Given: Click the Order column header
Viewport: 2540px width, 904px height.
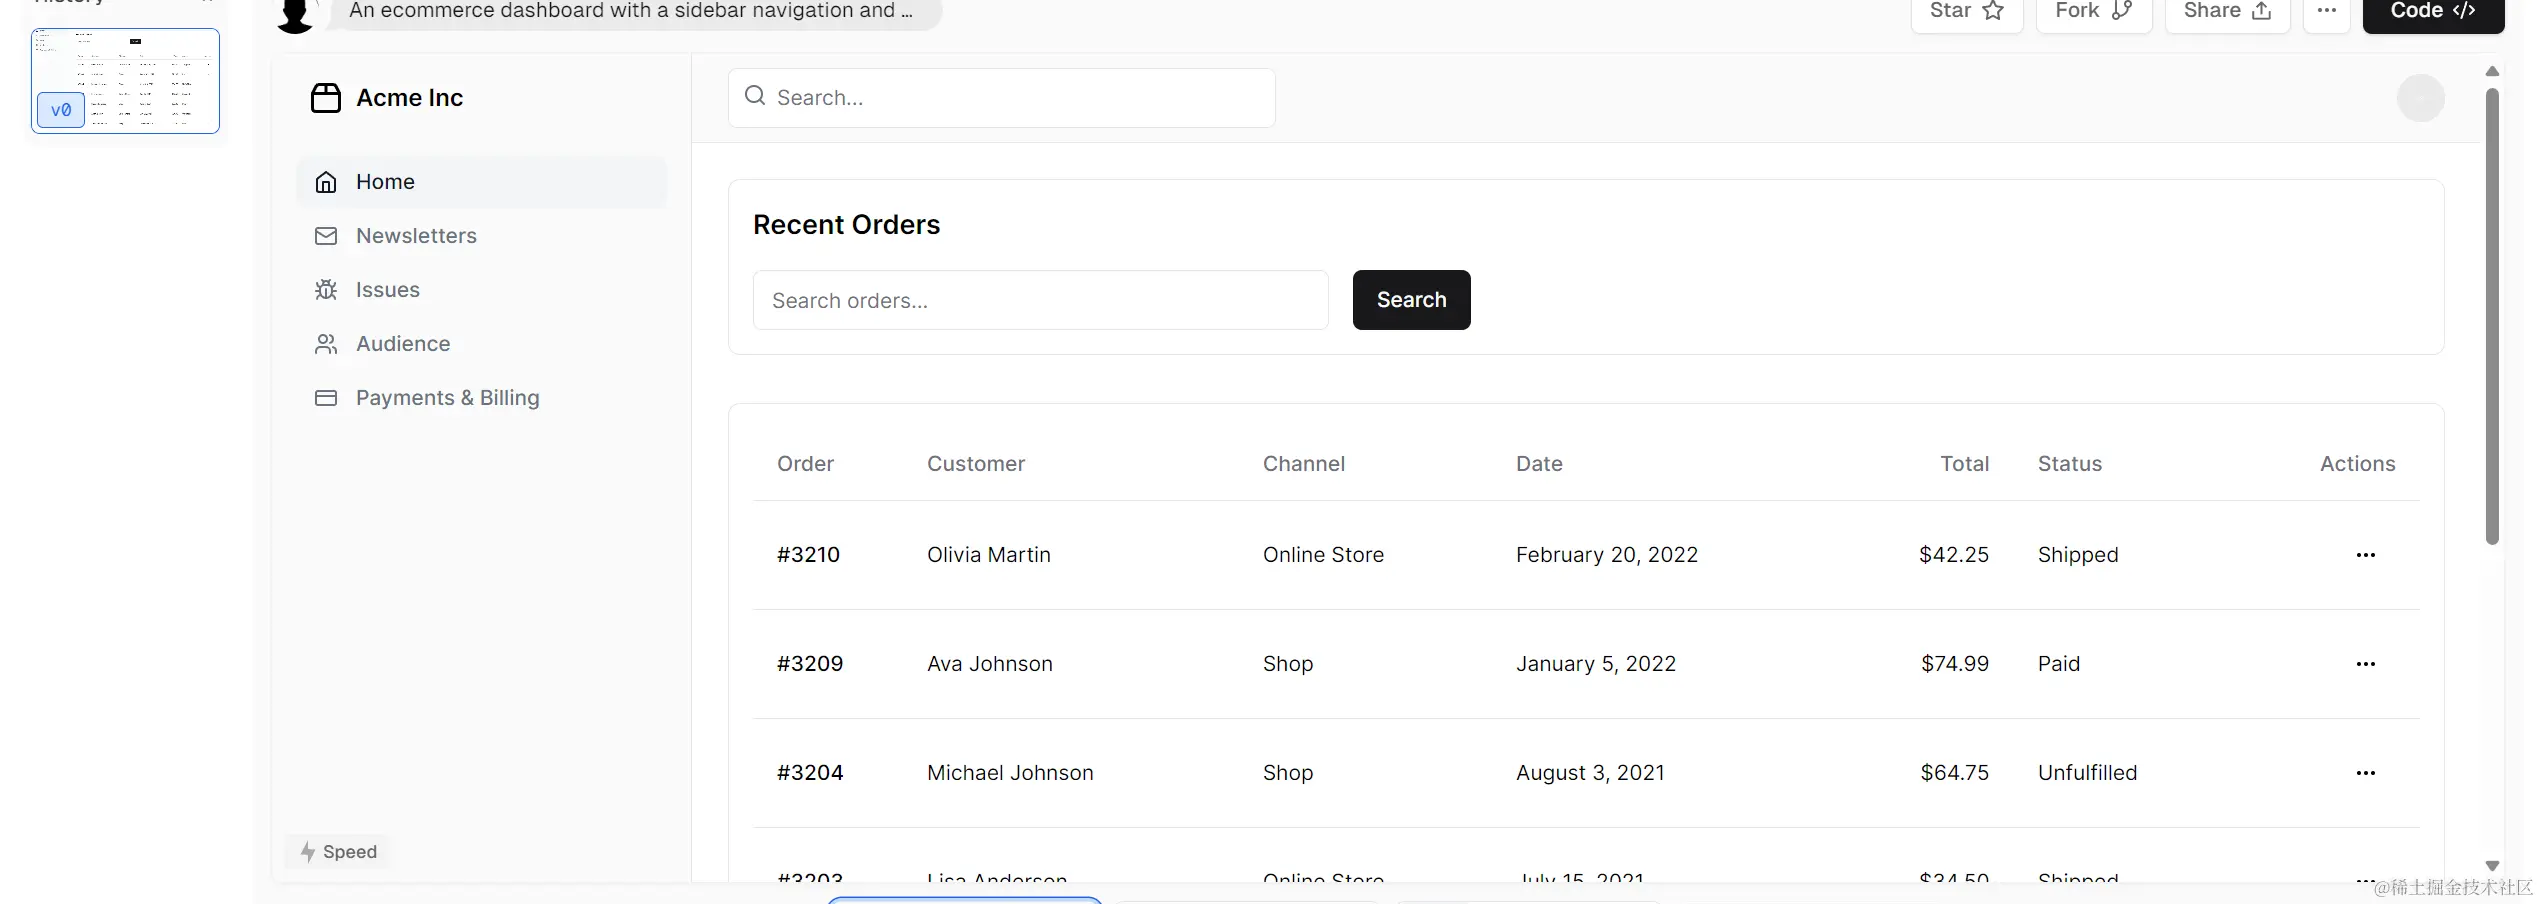Looking at the screenshot, I should coord(805,464).
